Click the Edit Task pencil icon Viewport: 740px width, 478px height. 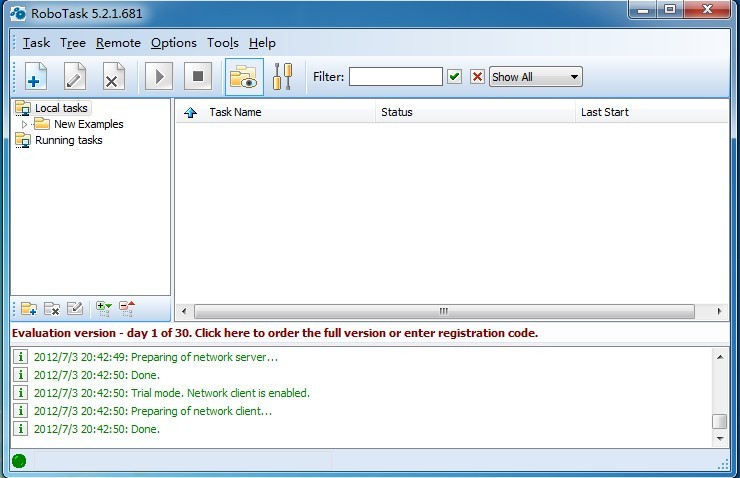(x=75, y=77)
